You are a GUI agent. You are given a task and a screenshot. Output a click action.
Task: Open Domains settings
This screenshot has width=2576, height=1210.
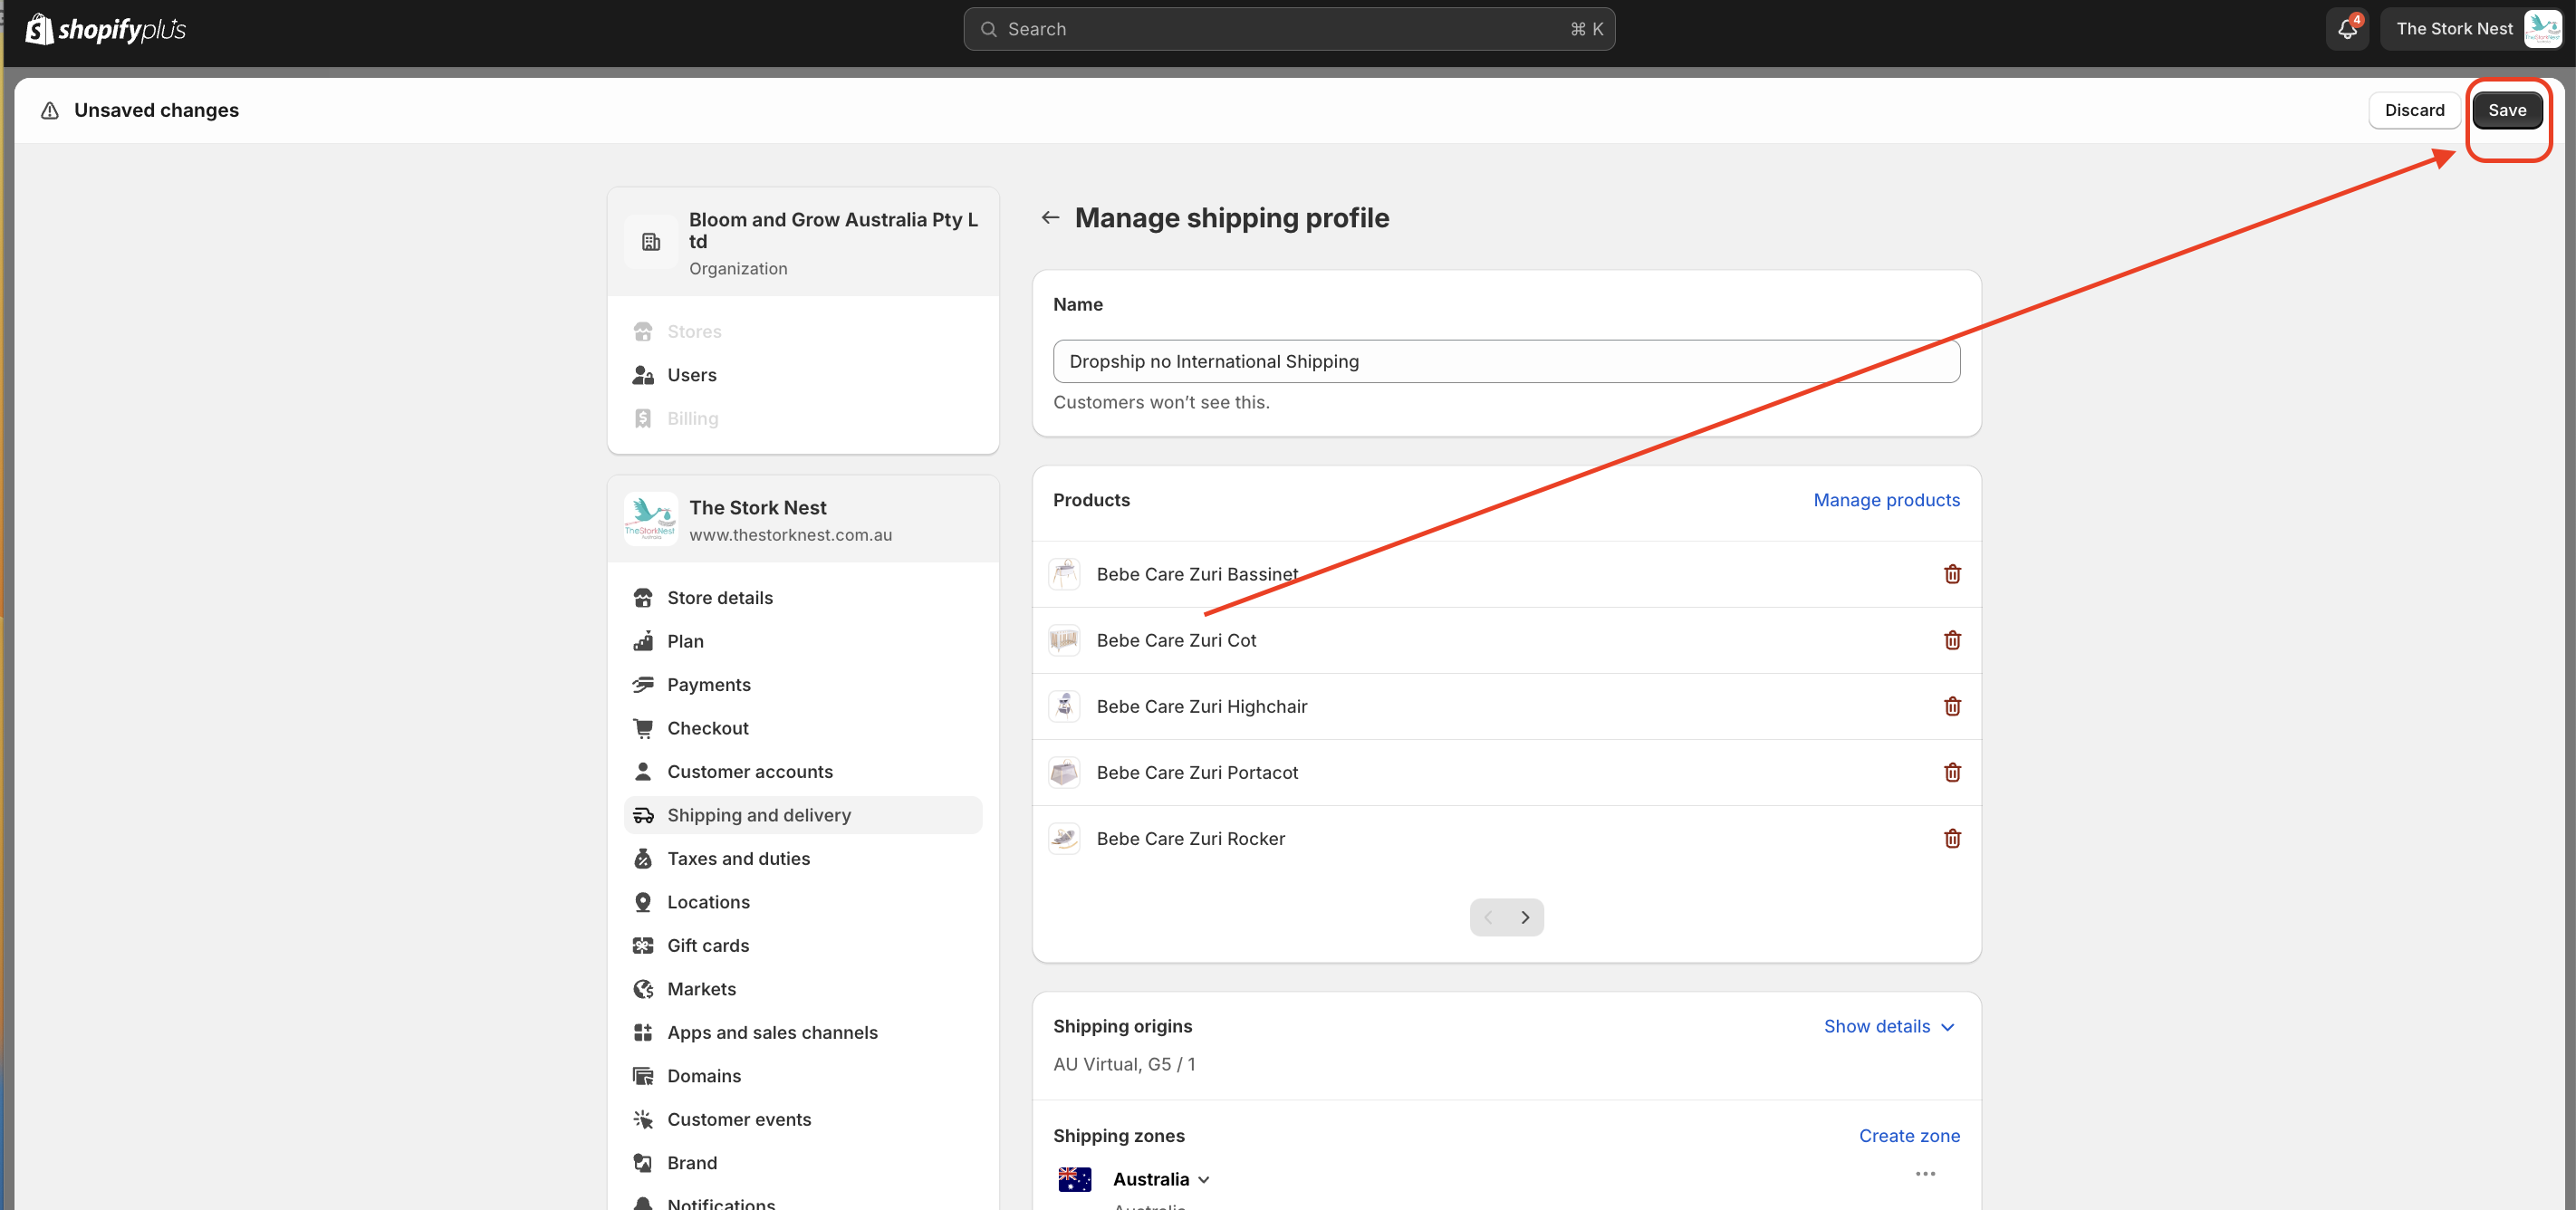tap(802, 1076)
